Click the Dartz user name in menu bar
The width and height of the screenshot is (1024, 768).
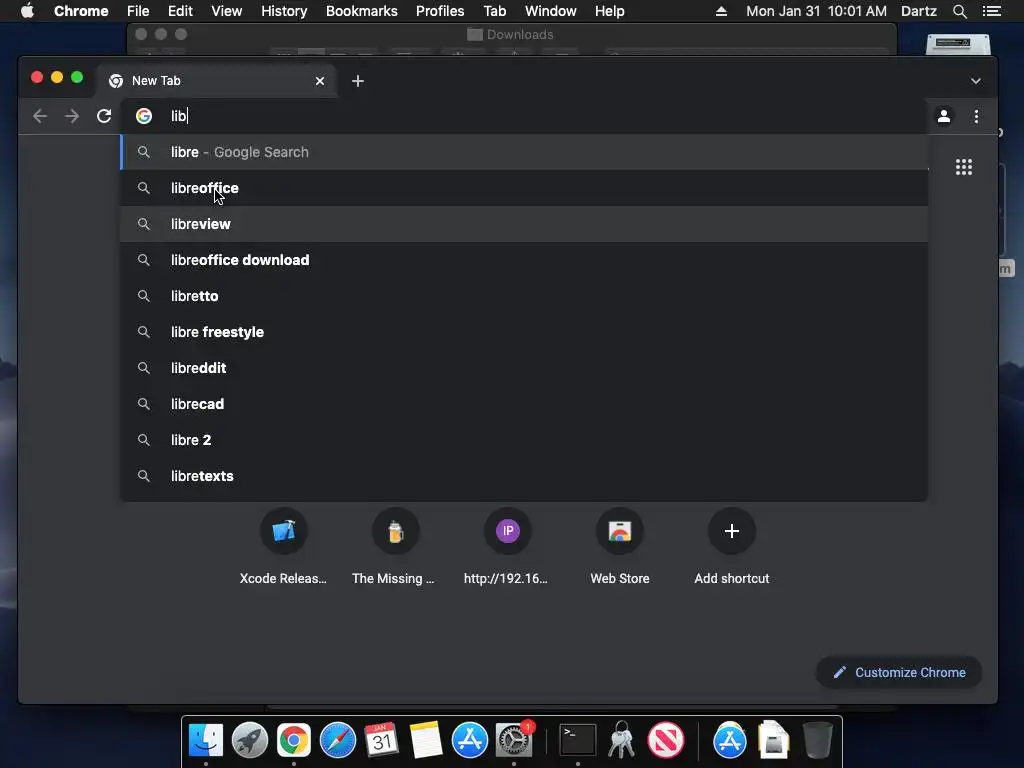tap(919, 11)
